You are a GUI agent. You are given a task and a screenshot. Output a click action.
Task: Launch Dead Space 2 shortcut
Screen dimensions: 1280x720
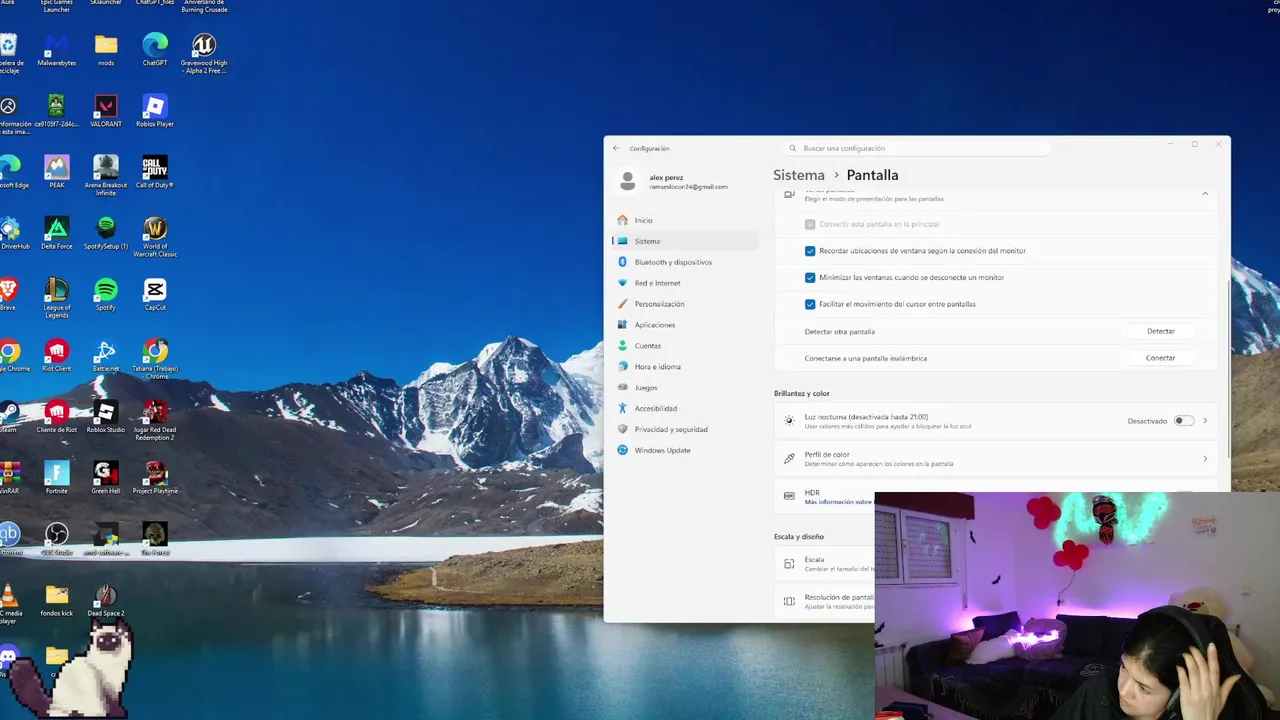(106, 599)
